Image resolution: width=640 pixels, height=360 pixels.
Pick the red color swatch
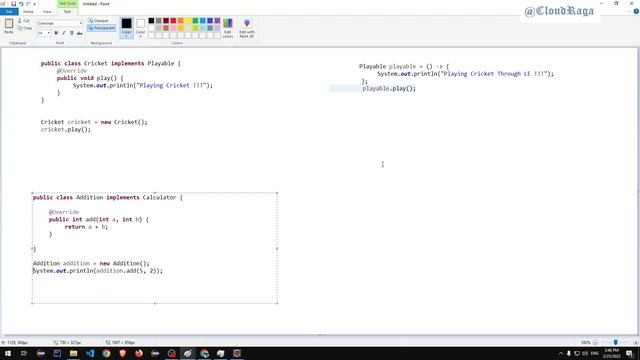point(173,20)
